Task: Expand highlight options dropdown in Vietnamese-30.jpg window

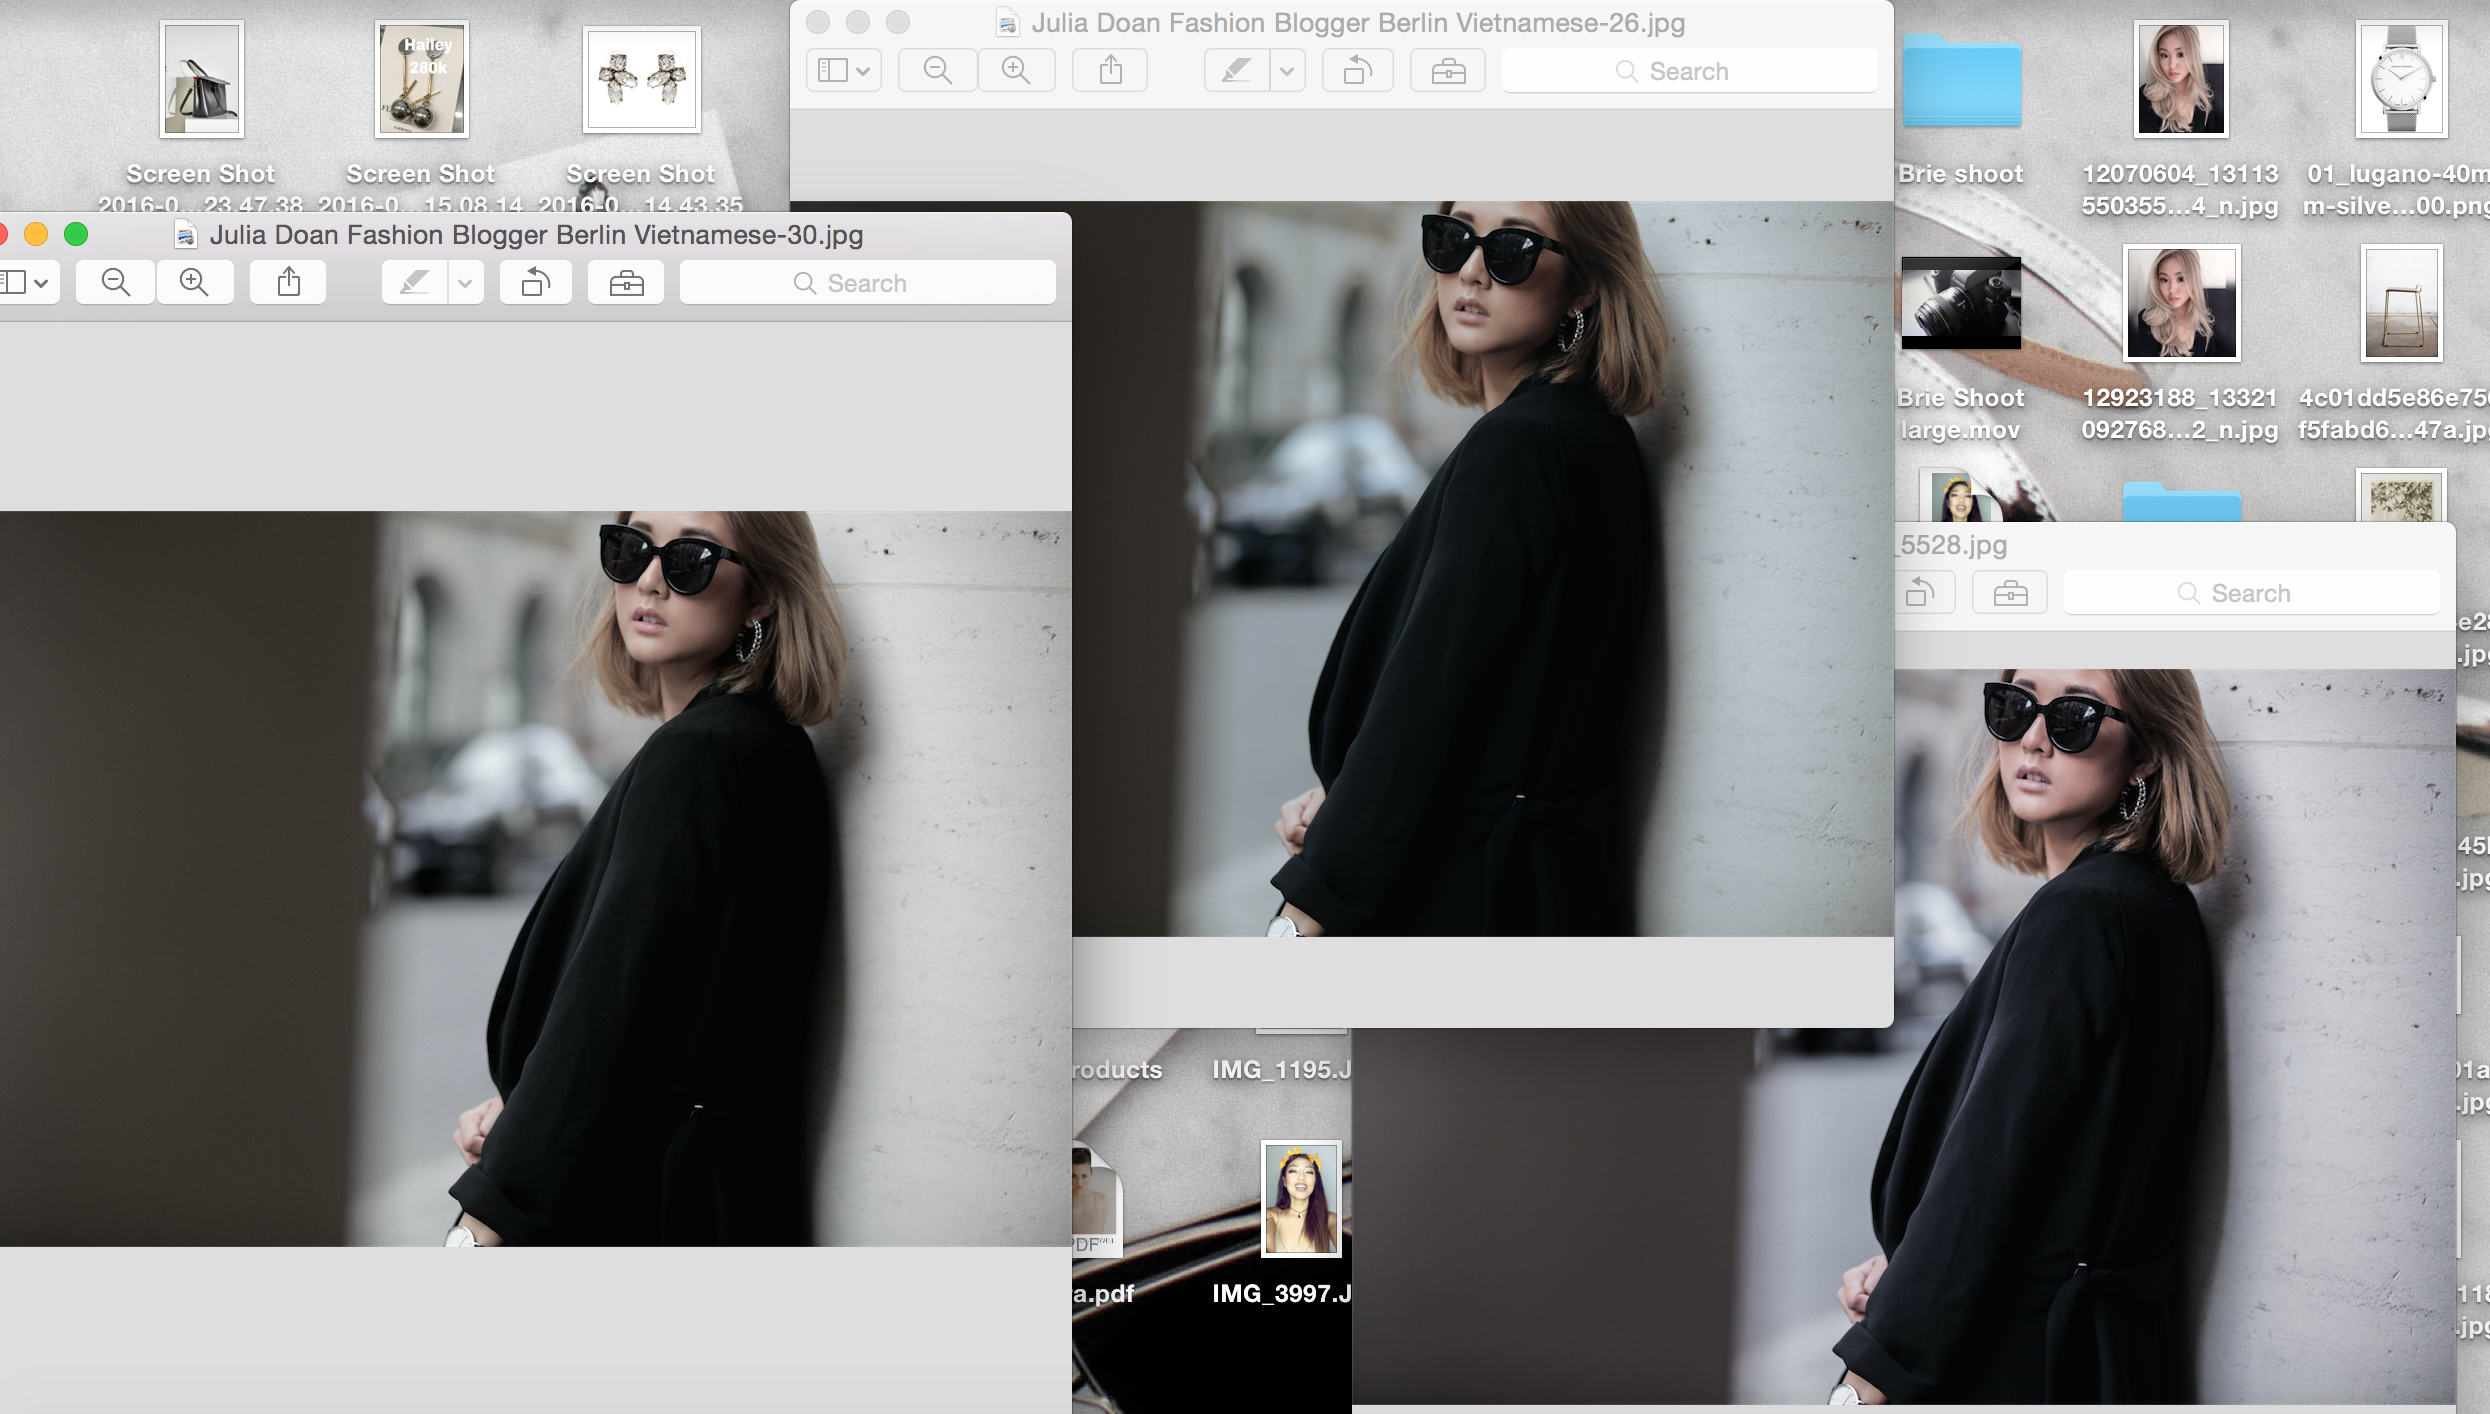Action: click(x=465, y=283)
